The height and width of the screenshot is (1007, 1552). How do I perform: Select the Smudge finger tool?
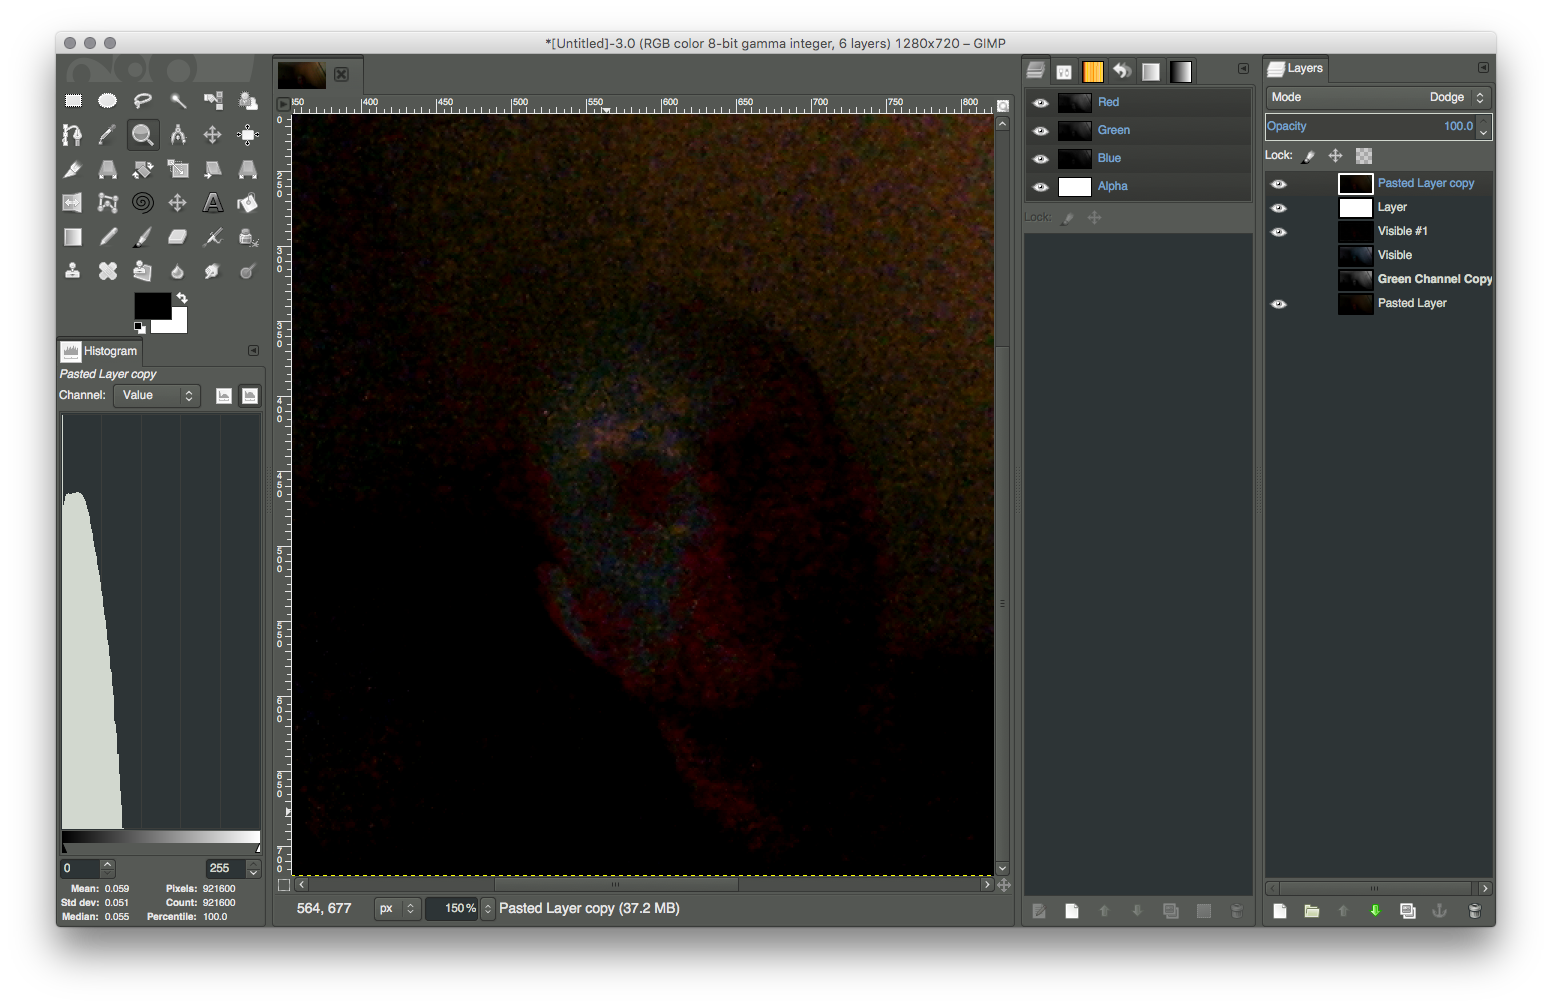[x=213, y=271]
